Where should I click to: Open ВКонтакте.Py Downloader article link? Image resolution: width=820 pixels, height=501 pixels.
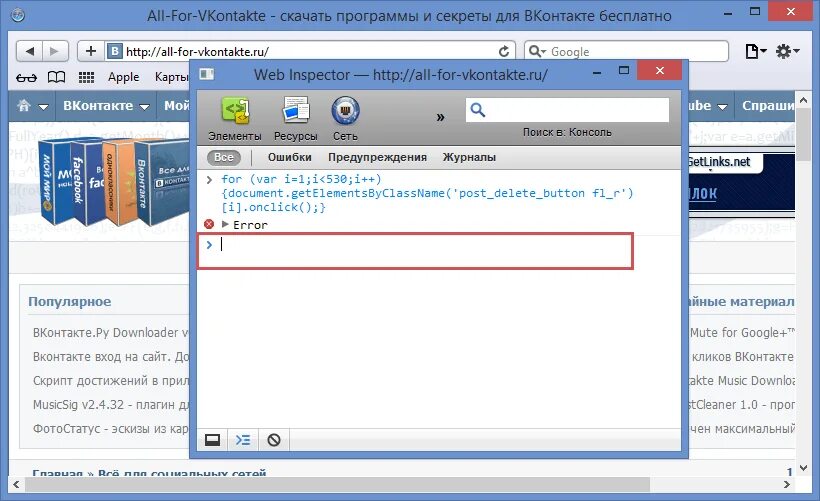pos(110,333)
